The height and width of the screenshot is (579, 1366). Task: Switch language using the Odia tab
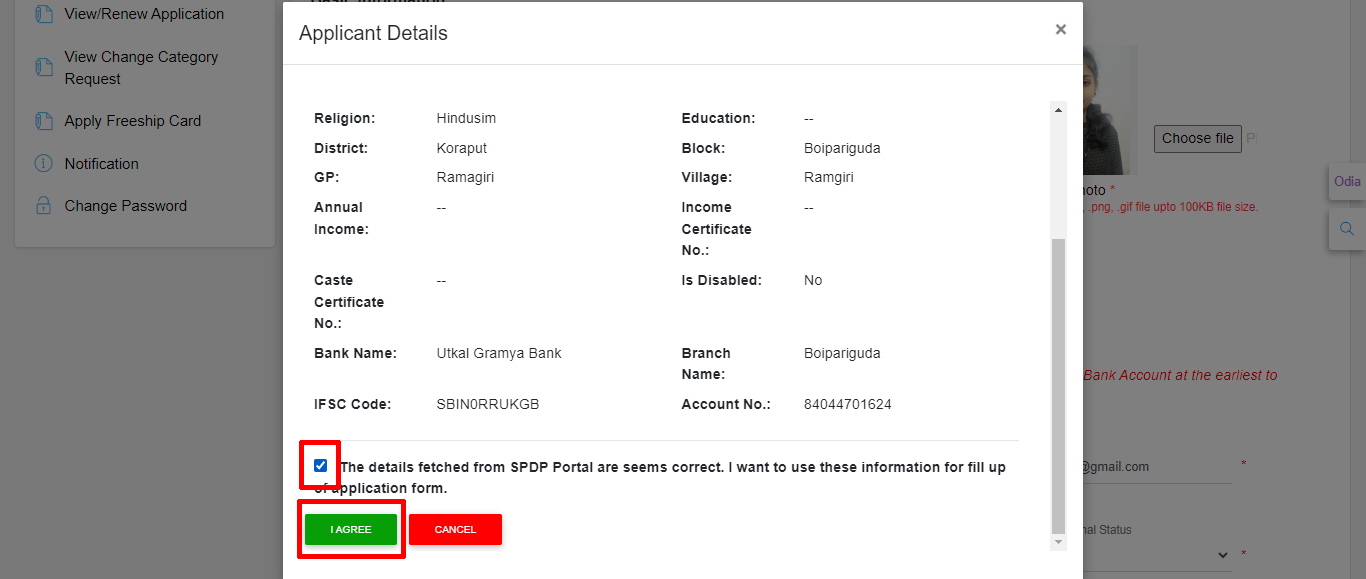point(1347,181)
